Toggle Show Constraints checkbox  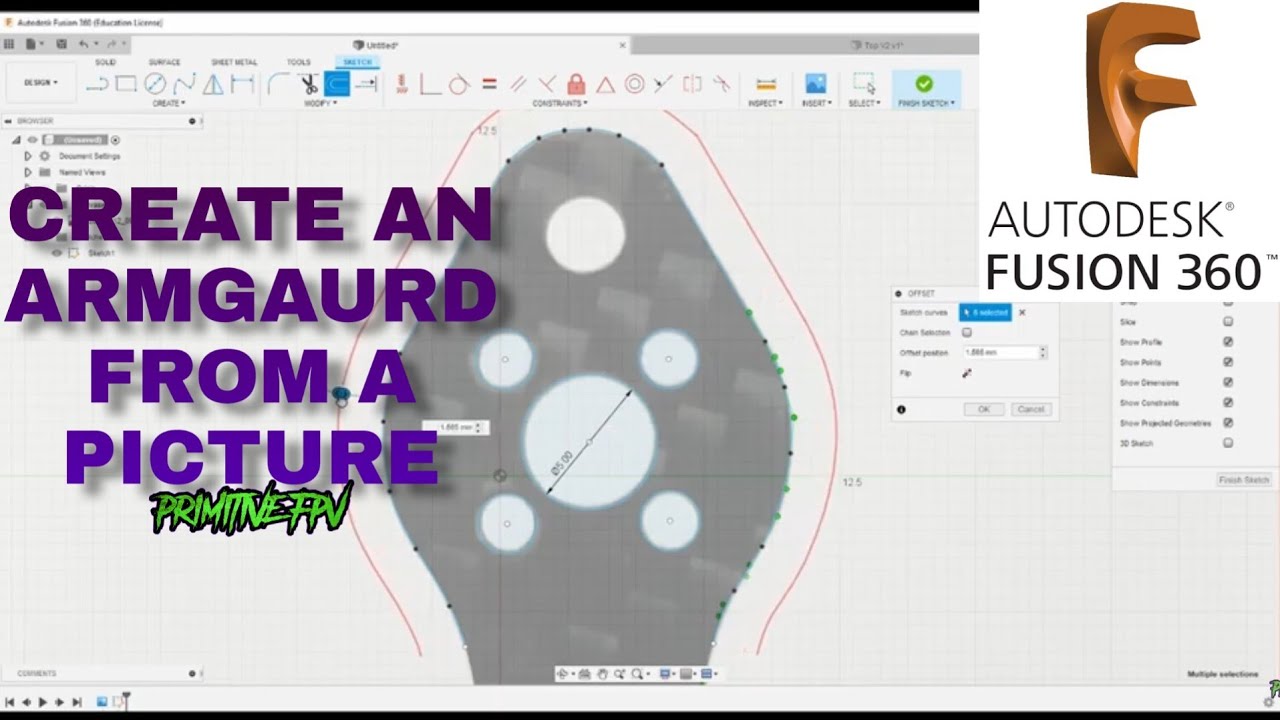[1228, 402]
